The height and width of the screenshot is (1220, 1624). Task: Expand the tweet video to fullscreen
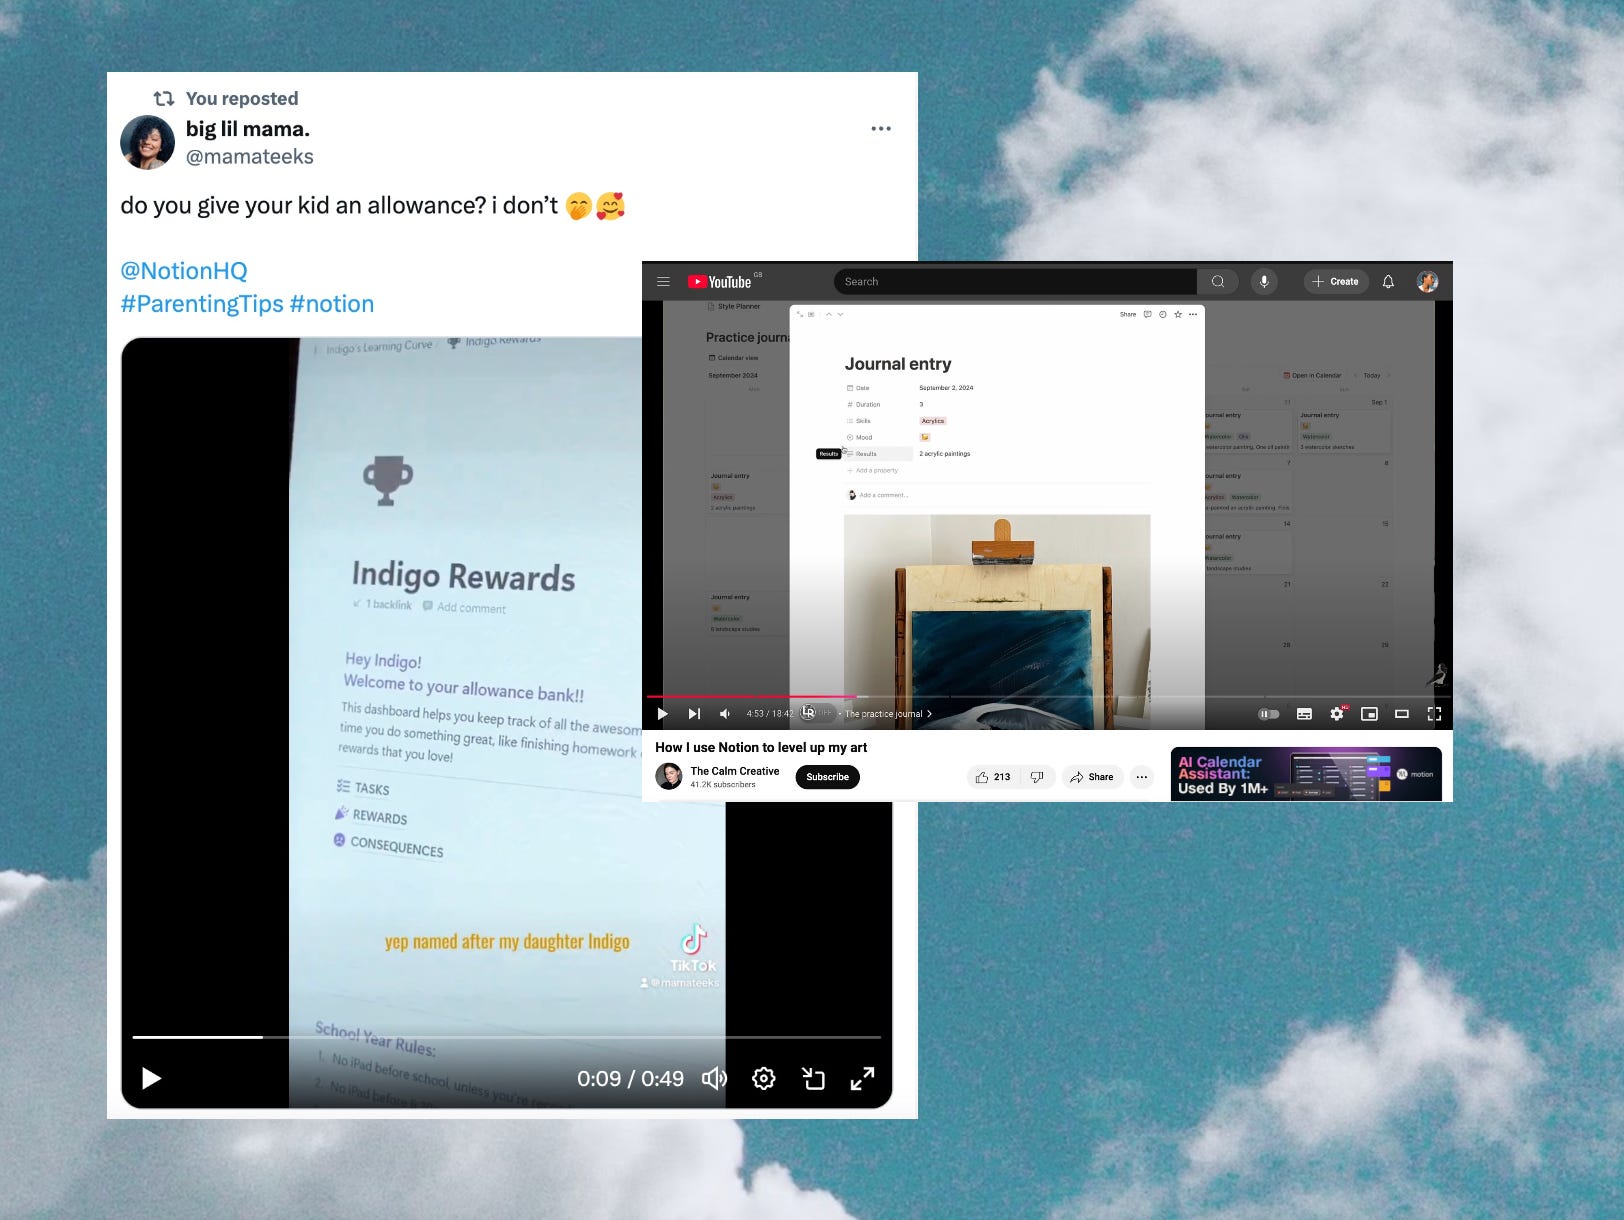click(862, 1078)
